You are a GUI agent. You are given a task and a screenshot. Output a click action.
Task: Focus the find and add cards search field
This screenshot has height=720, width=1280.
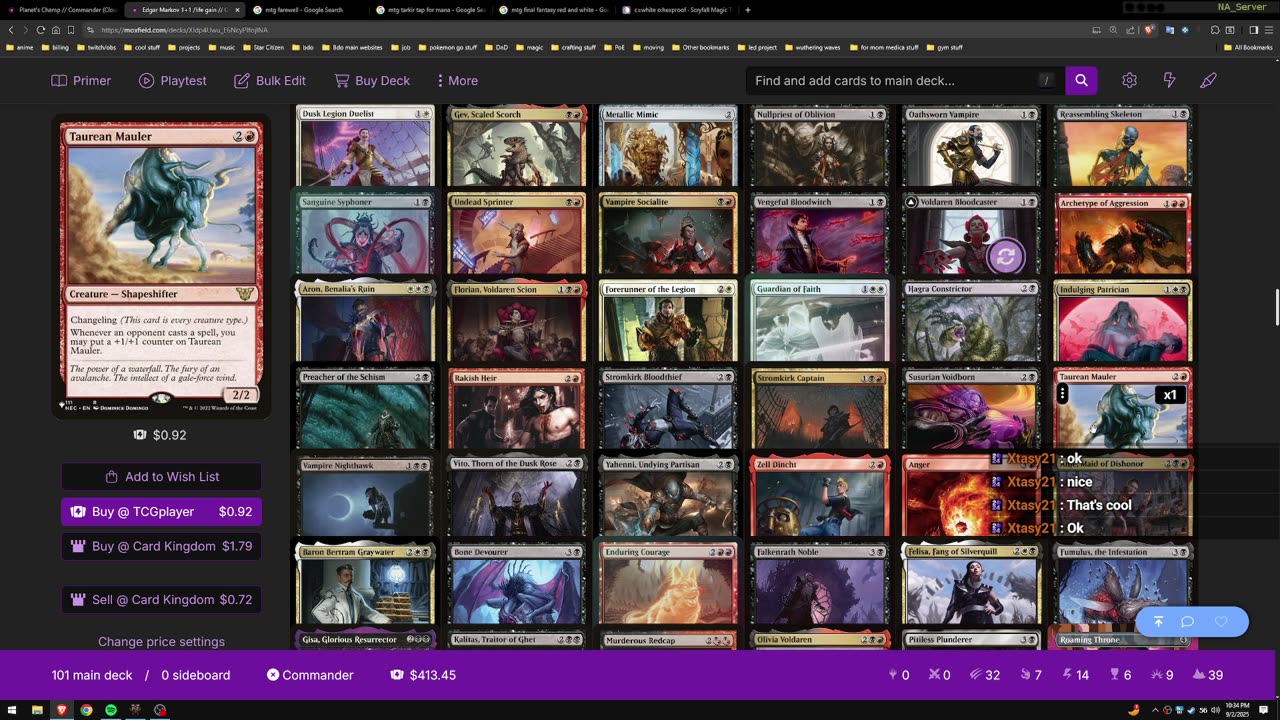[905, 80]
